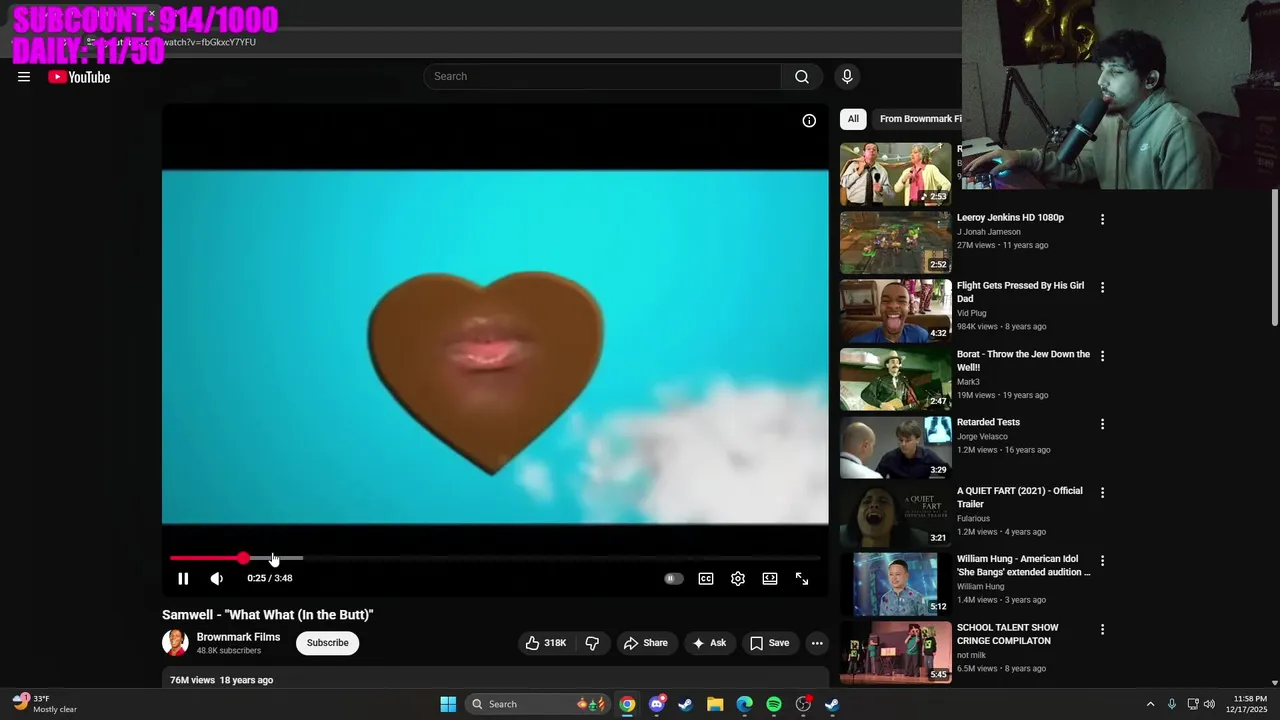The height and width of the screenshot is (720, 1280).
Task: Open Spotify from the taskbar
Action: [774, 704]
